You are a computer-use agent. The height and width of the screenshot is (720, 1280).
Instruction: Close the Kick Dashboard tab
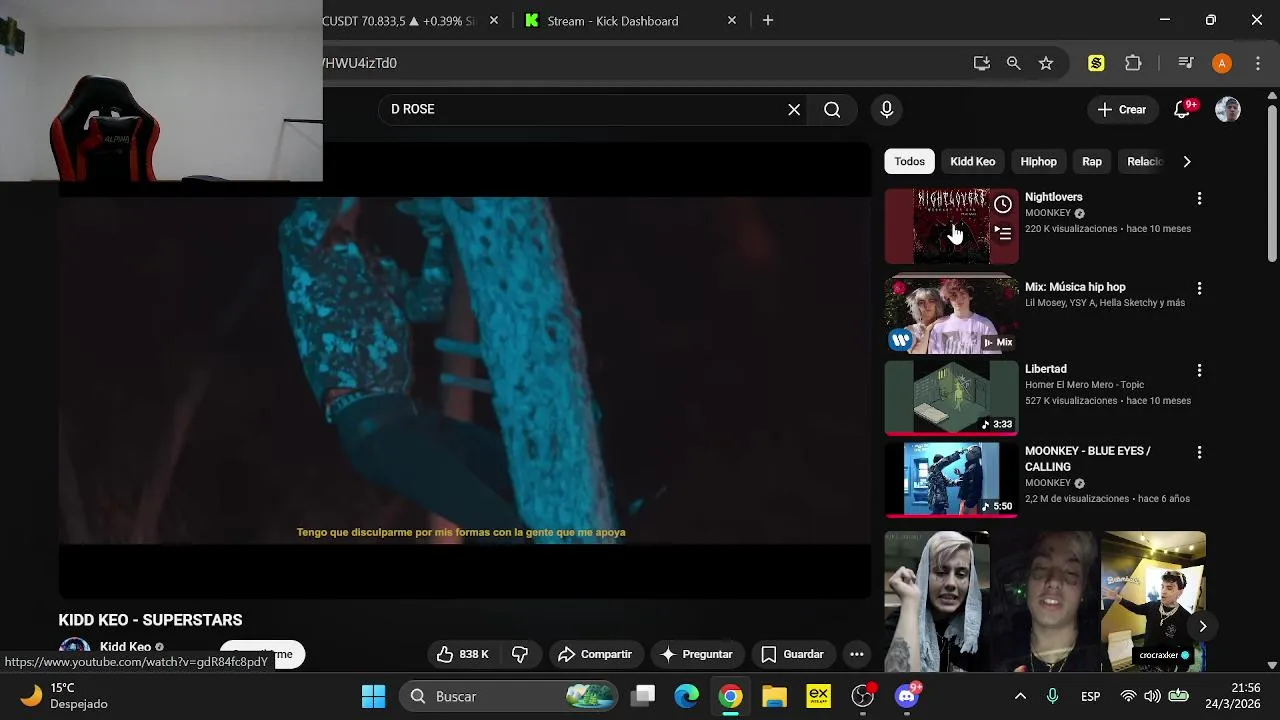[x=732, y=20]
